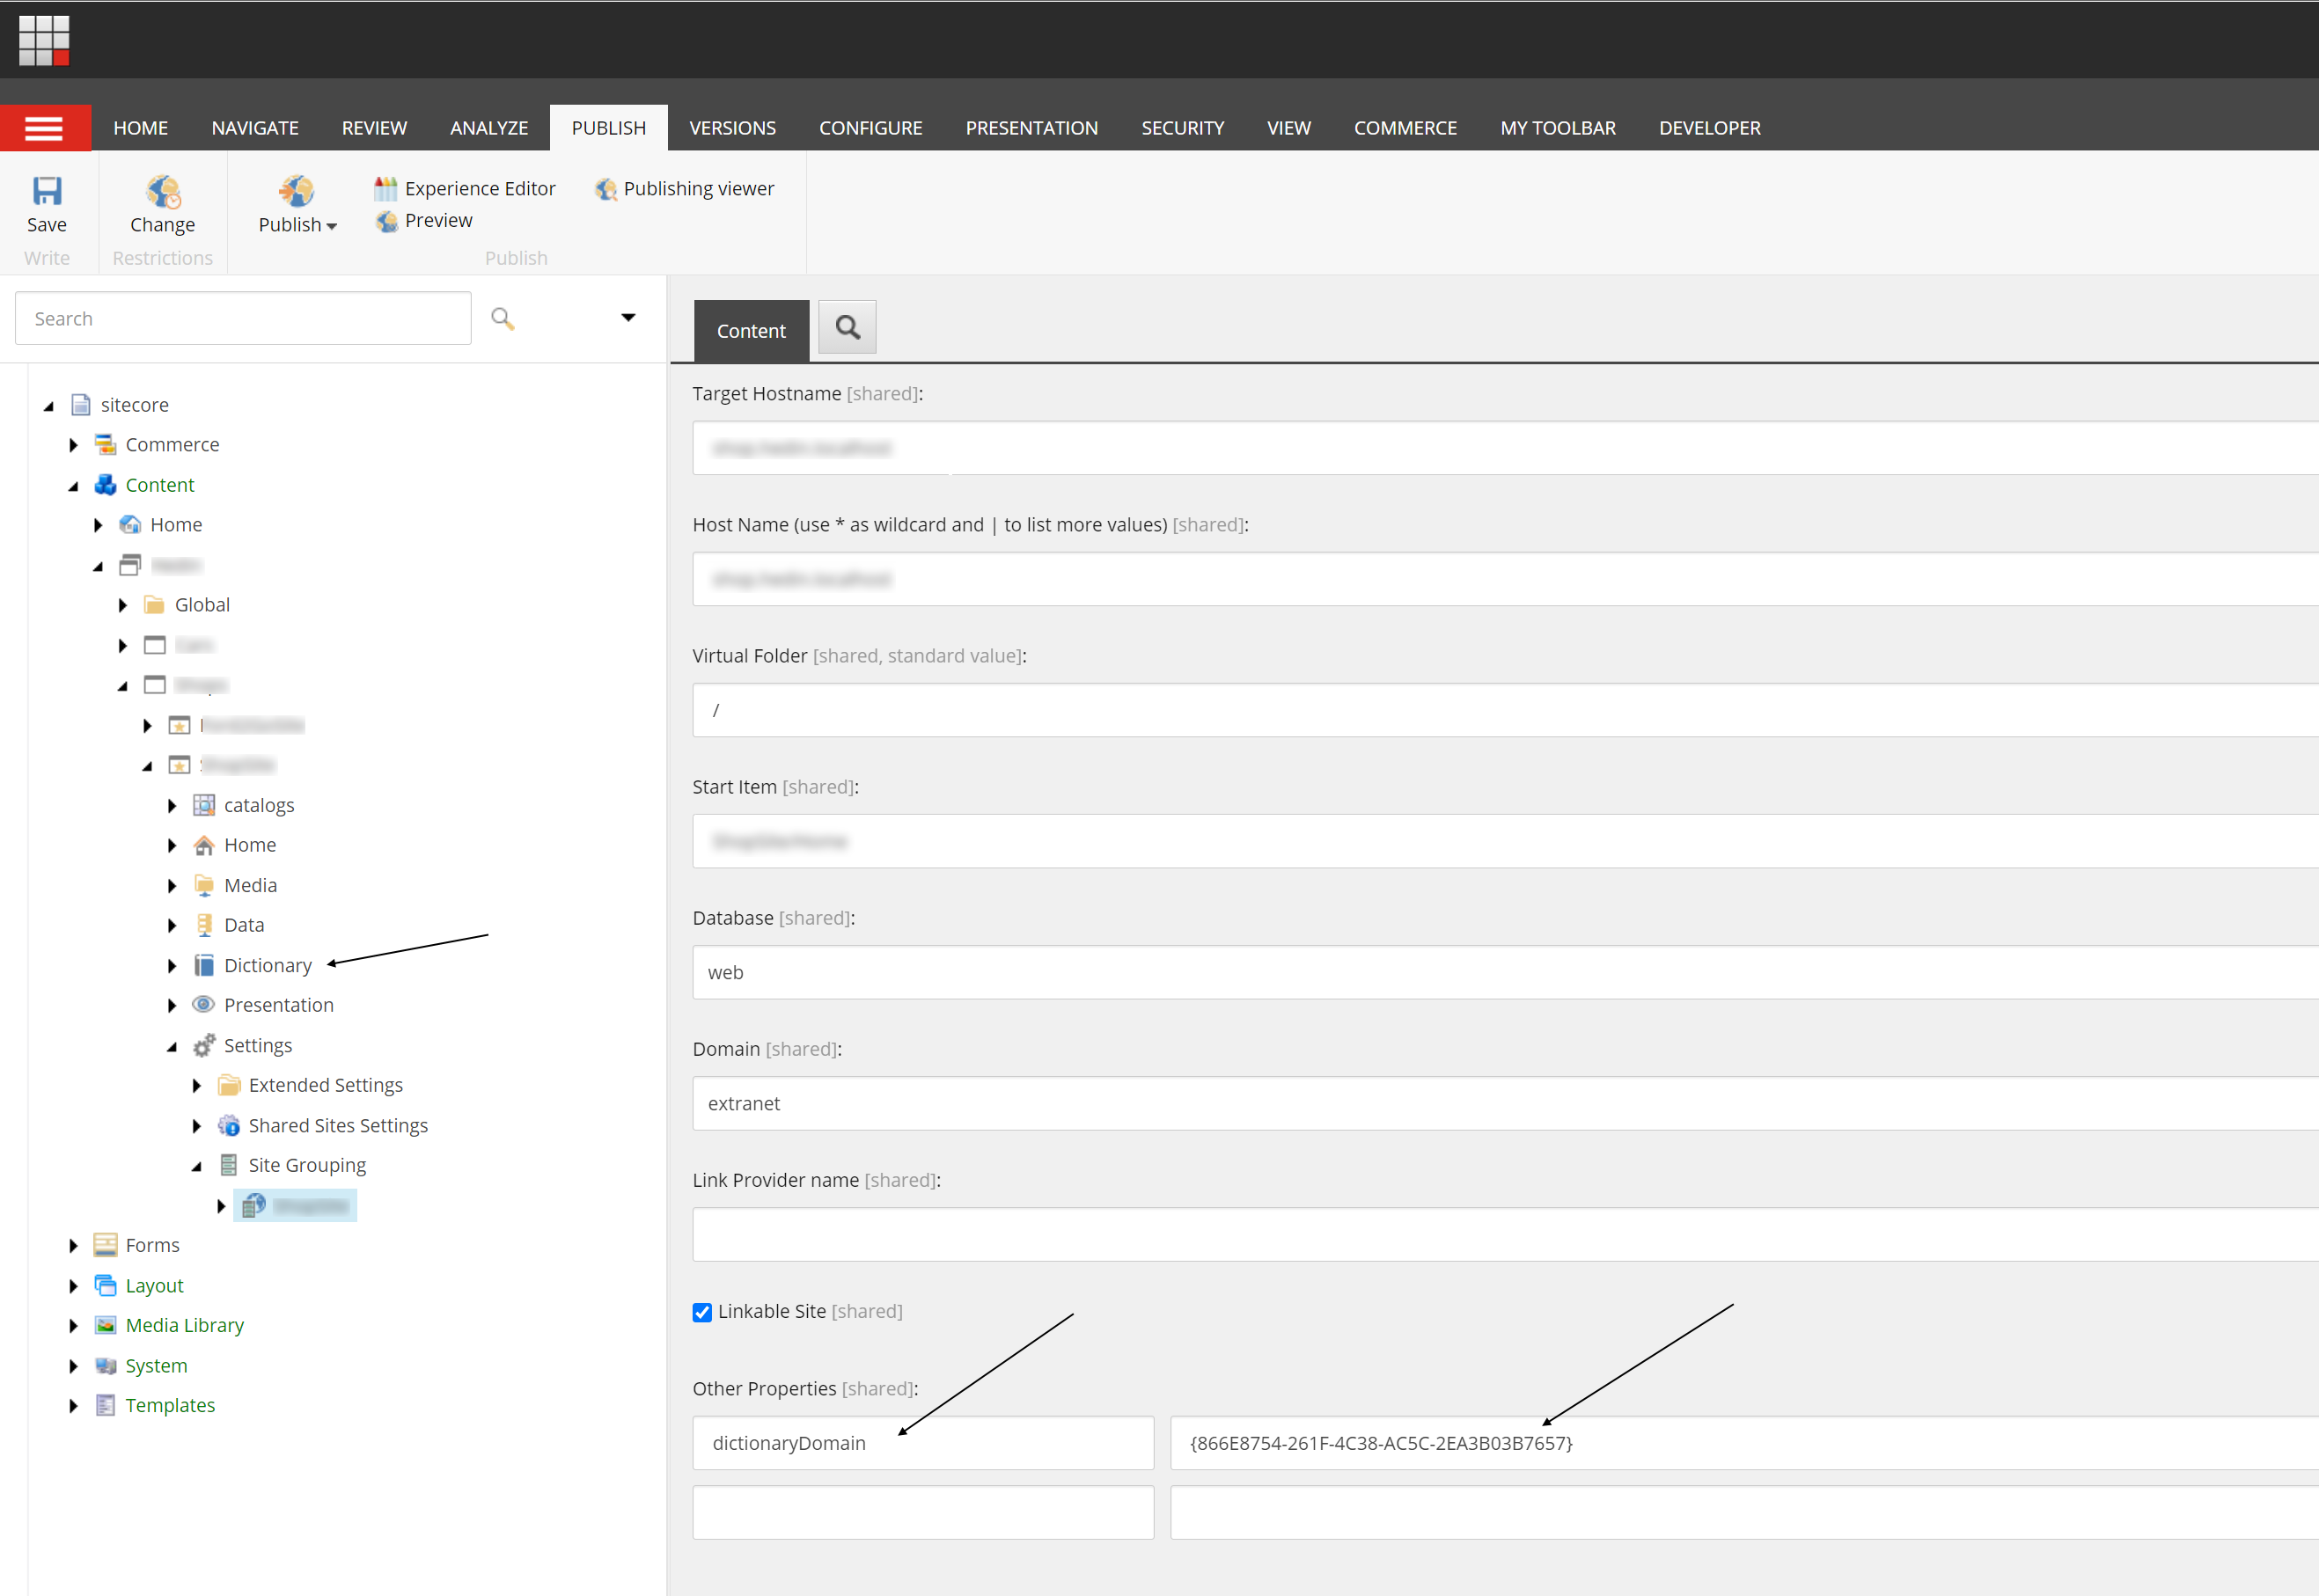The image size is (2319, 1596).
Task: Click the Database field containing web
Action: click(1500, 972)
